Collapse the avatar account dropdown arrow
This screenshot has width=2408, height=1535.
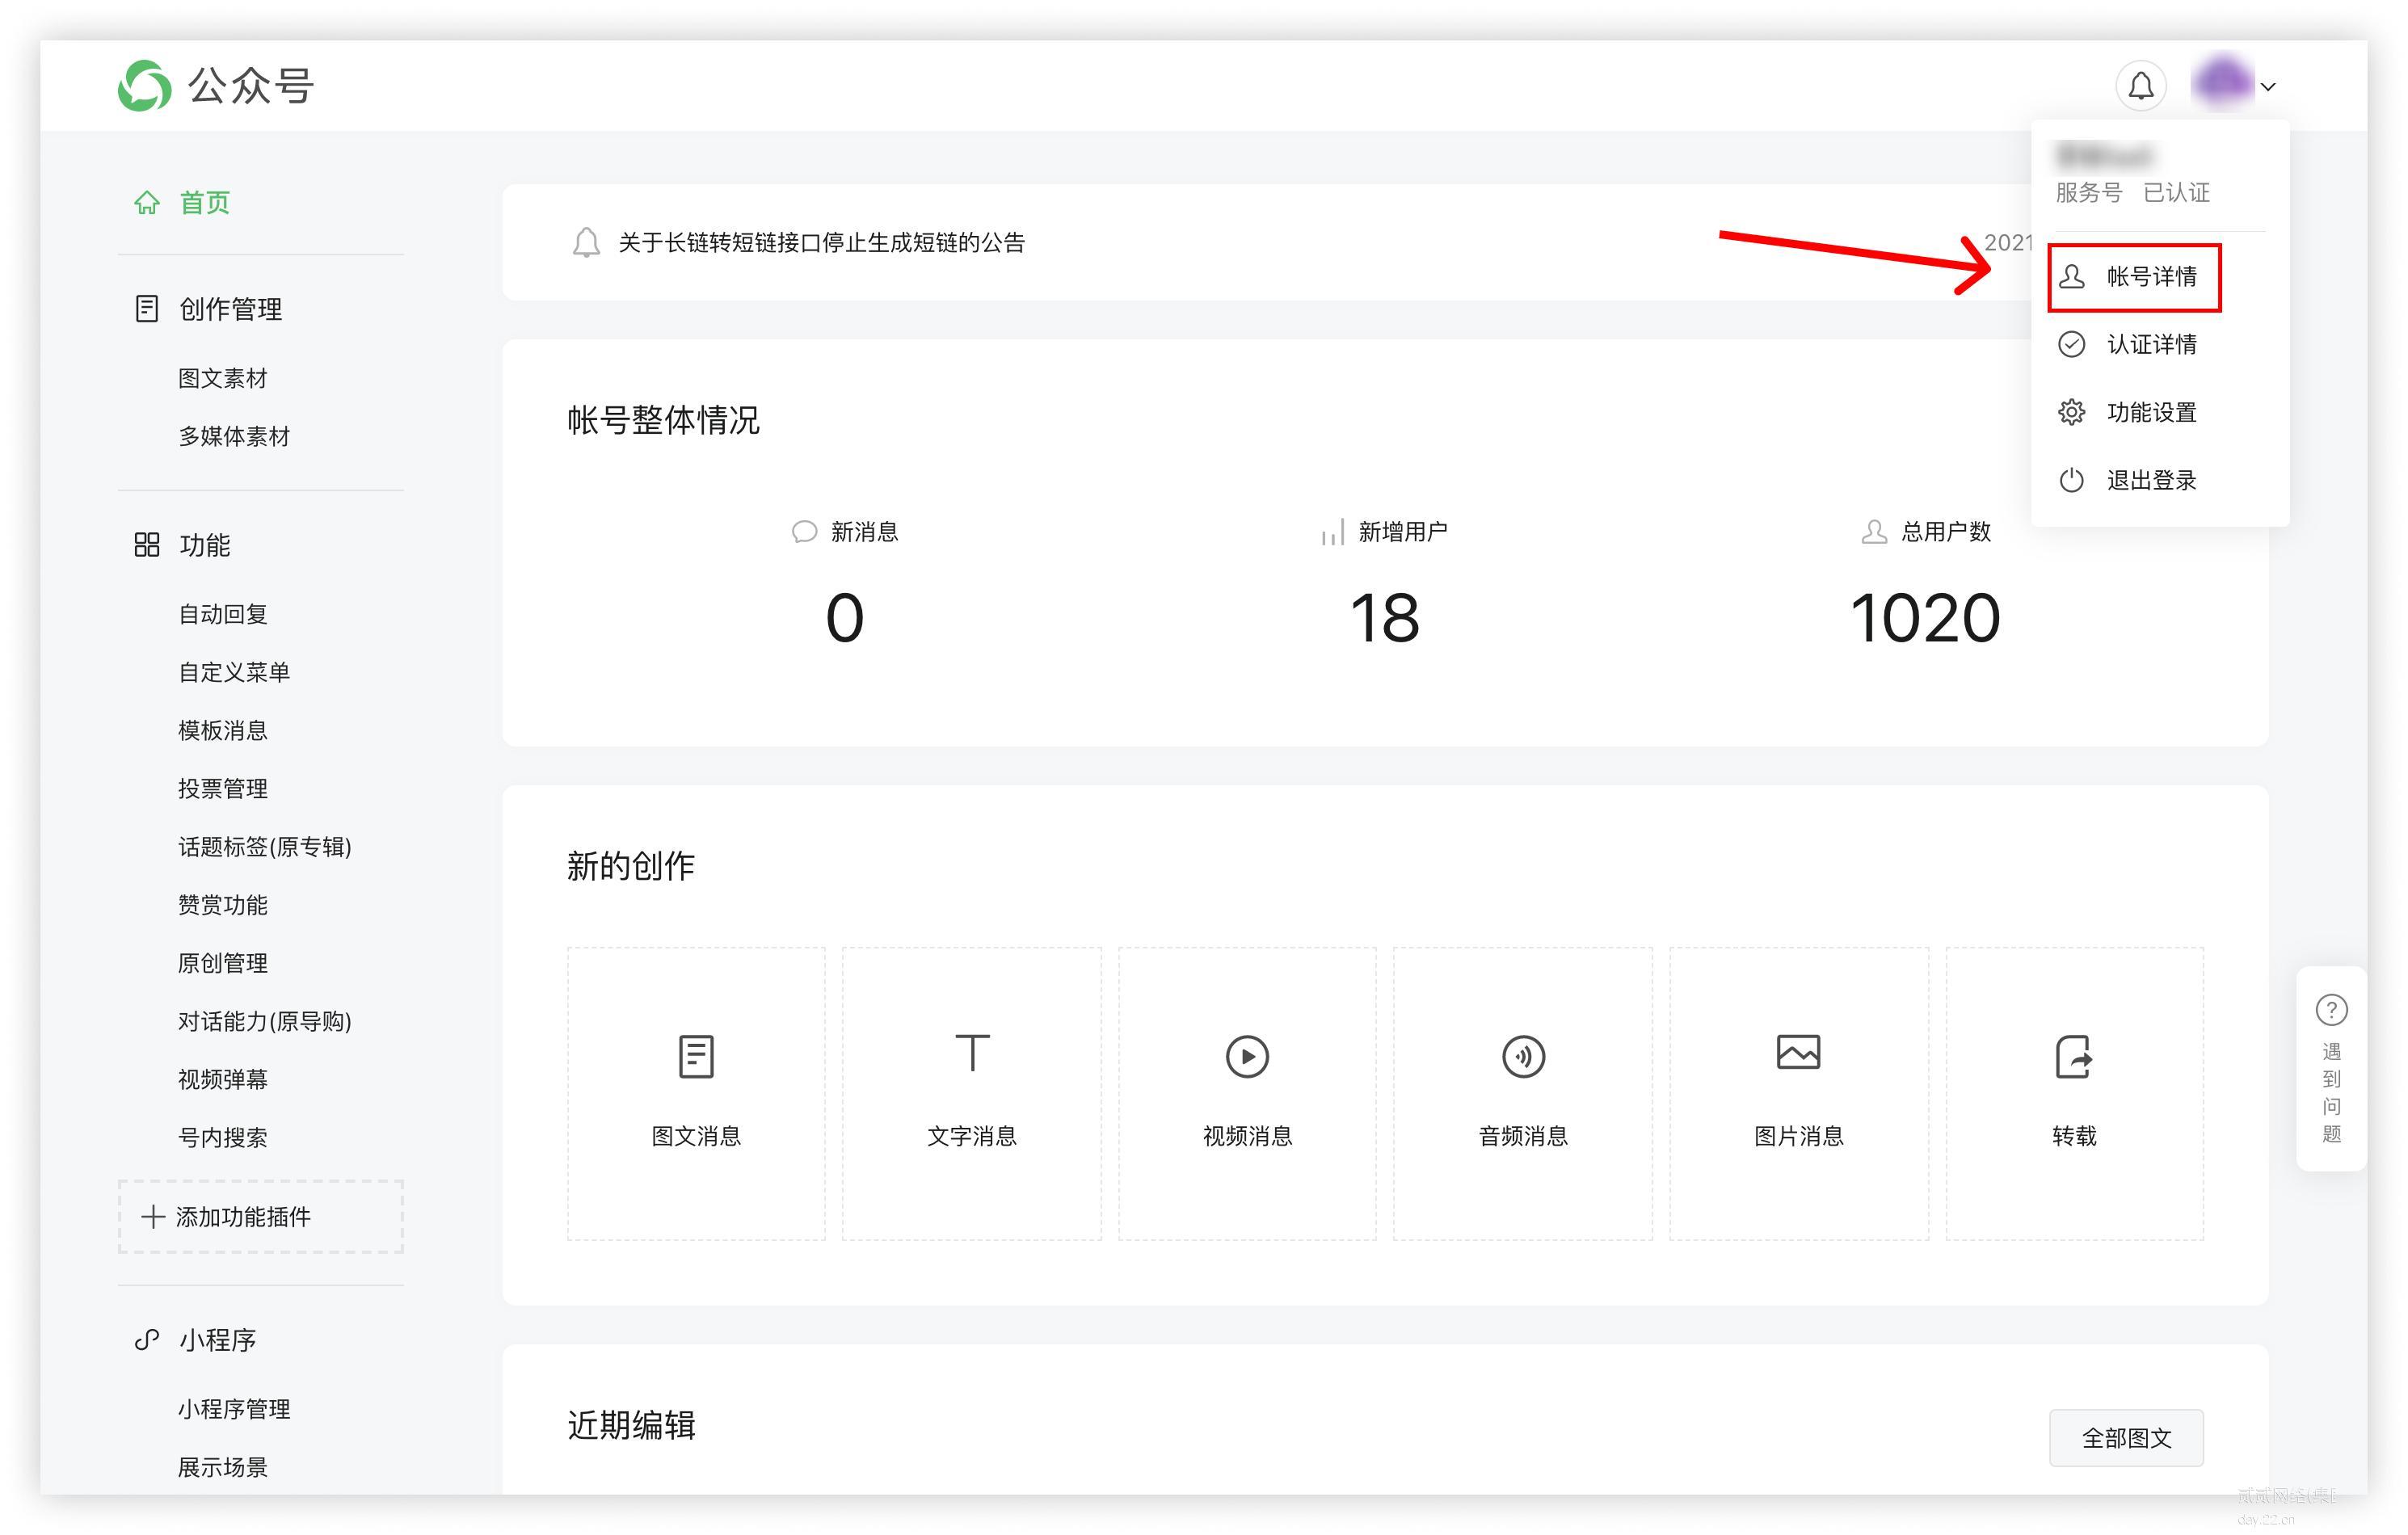[2269, 87]
